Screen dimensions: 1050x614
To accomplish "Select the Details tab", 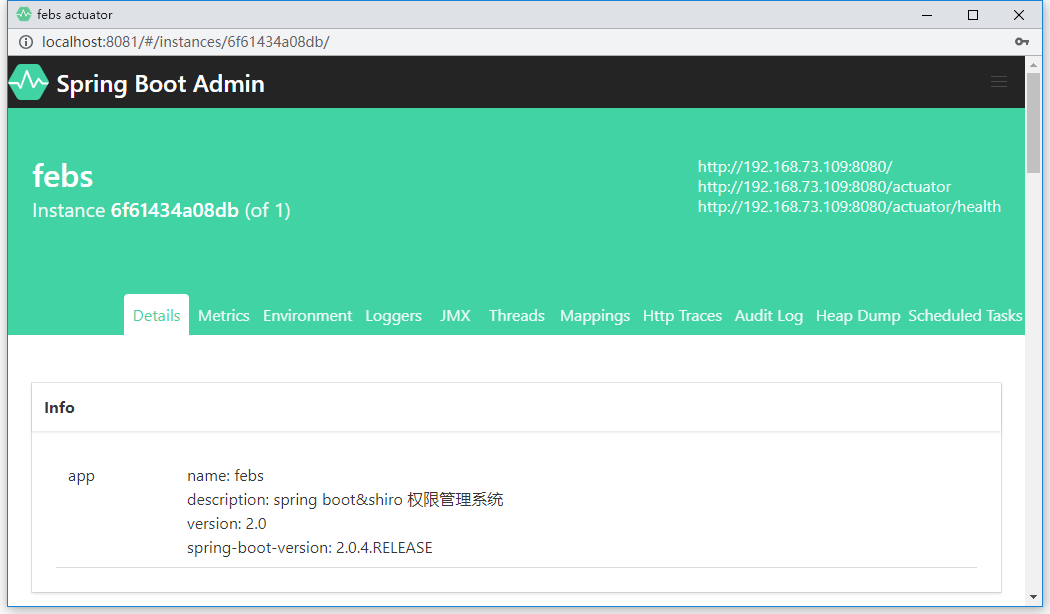I will [157, 315].
